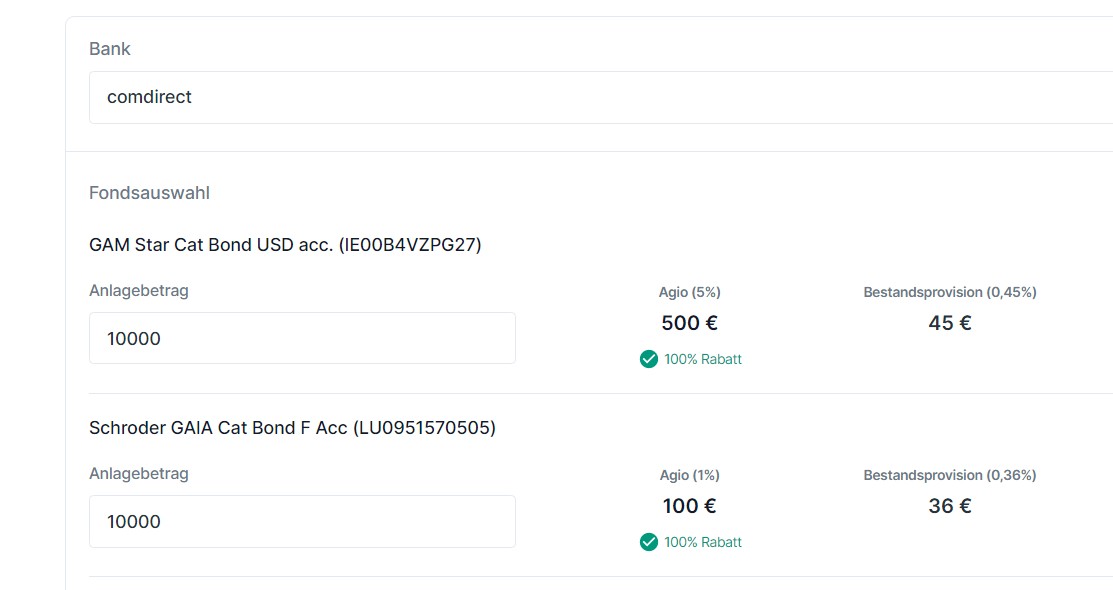Click the 500 € Agio amount
Image resolution: width=1113 pixels, height=590 pixels.
click(690, 323)
